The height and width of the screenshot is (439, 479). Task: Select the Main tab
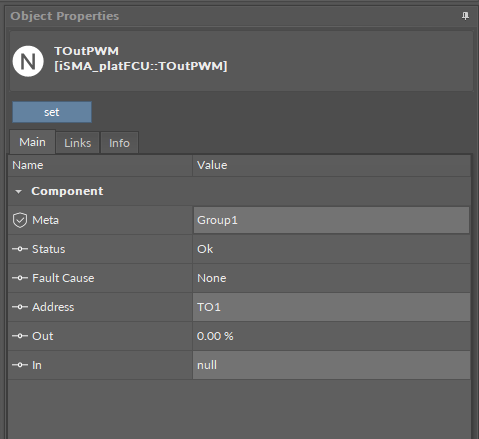(x=32, y=142)
